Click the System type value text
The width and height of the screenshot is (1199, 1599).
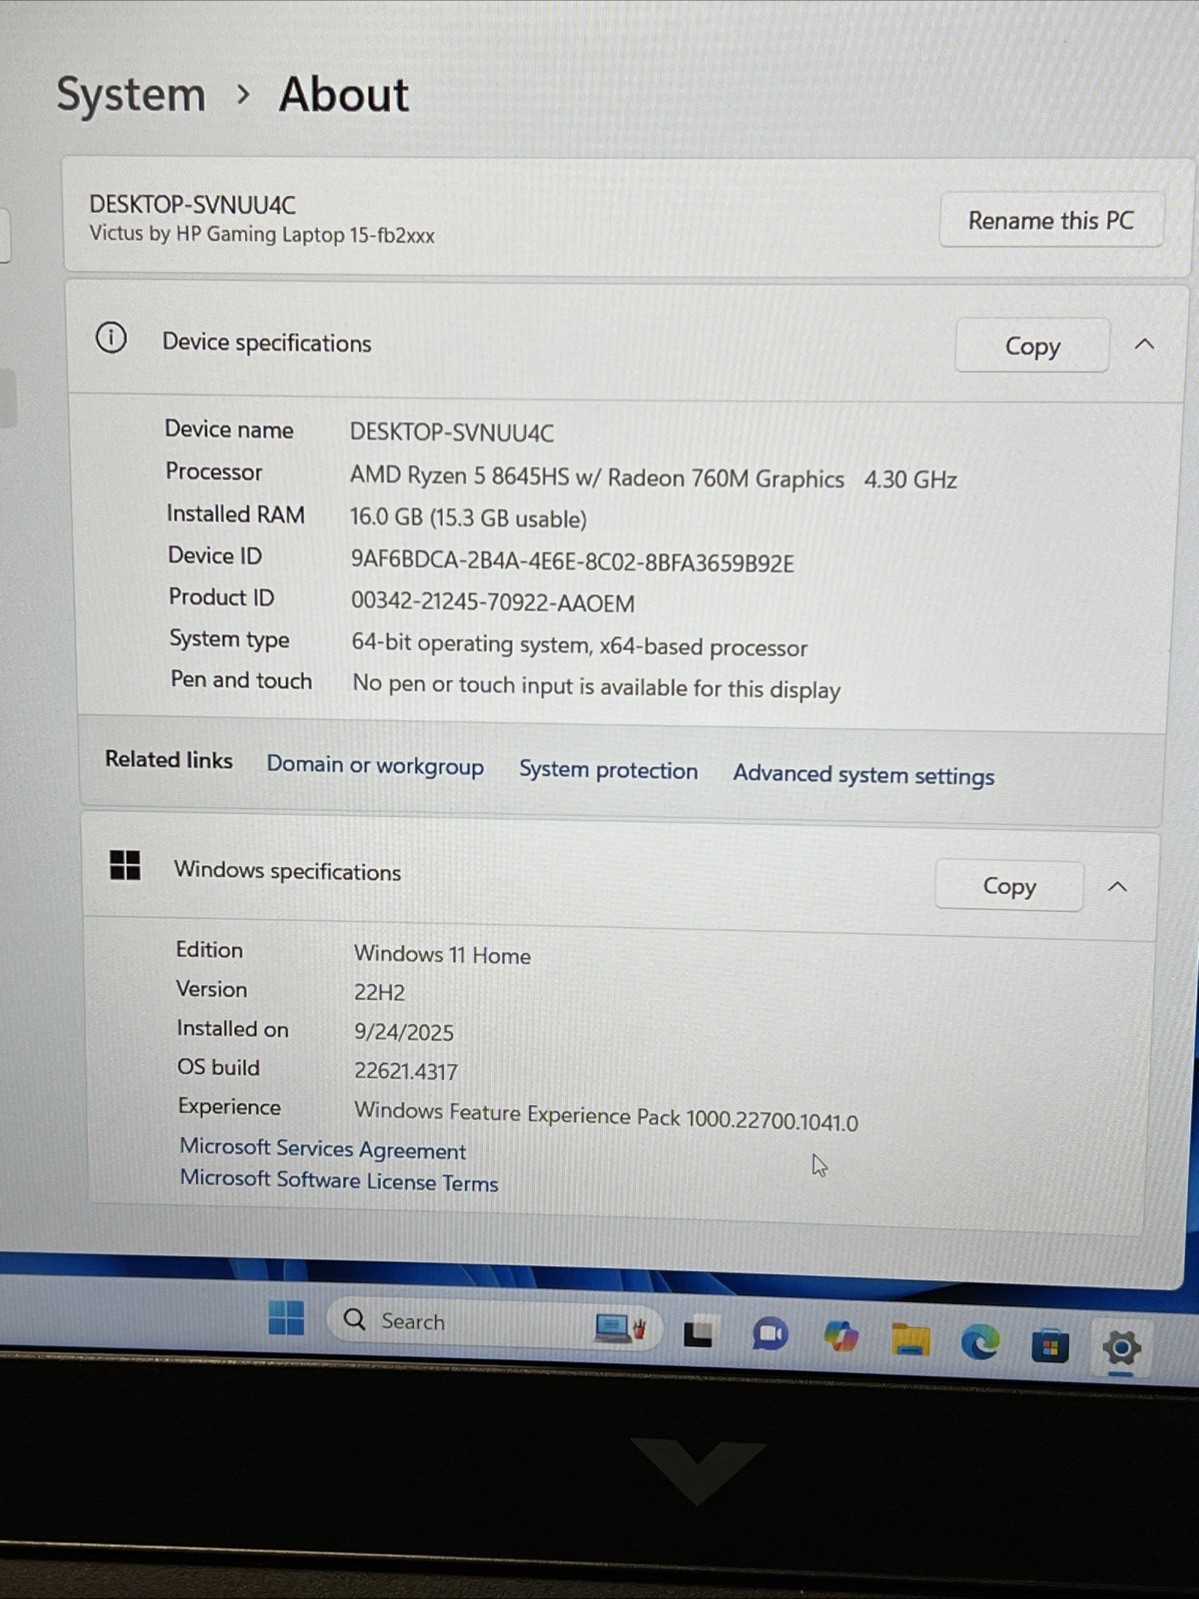coord(579,646)
